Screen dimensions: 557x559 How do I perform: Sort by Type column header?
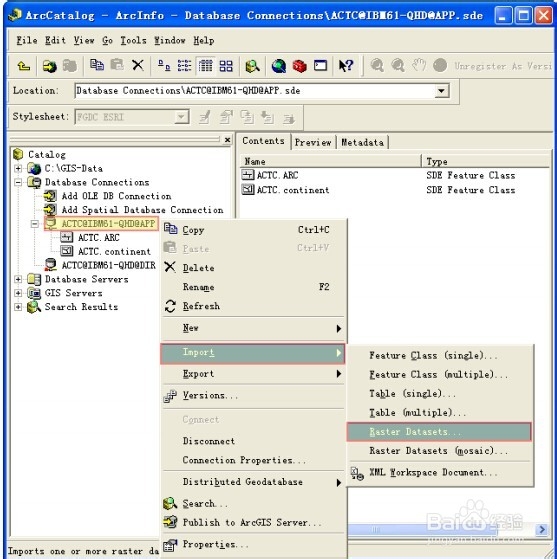point(486,161)
